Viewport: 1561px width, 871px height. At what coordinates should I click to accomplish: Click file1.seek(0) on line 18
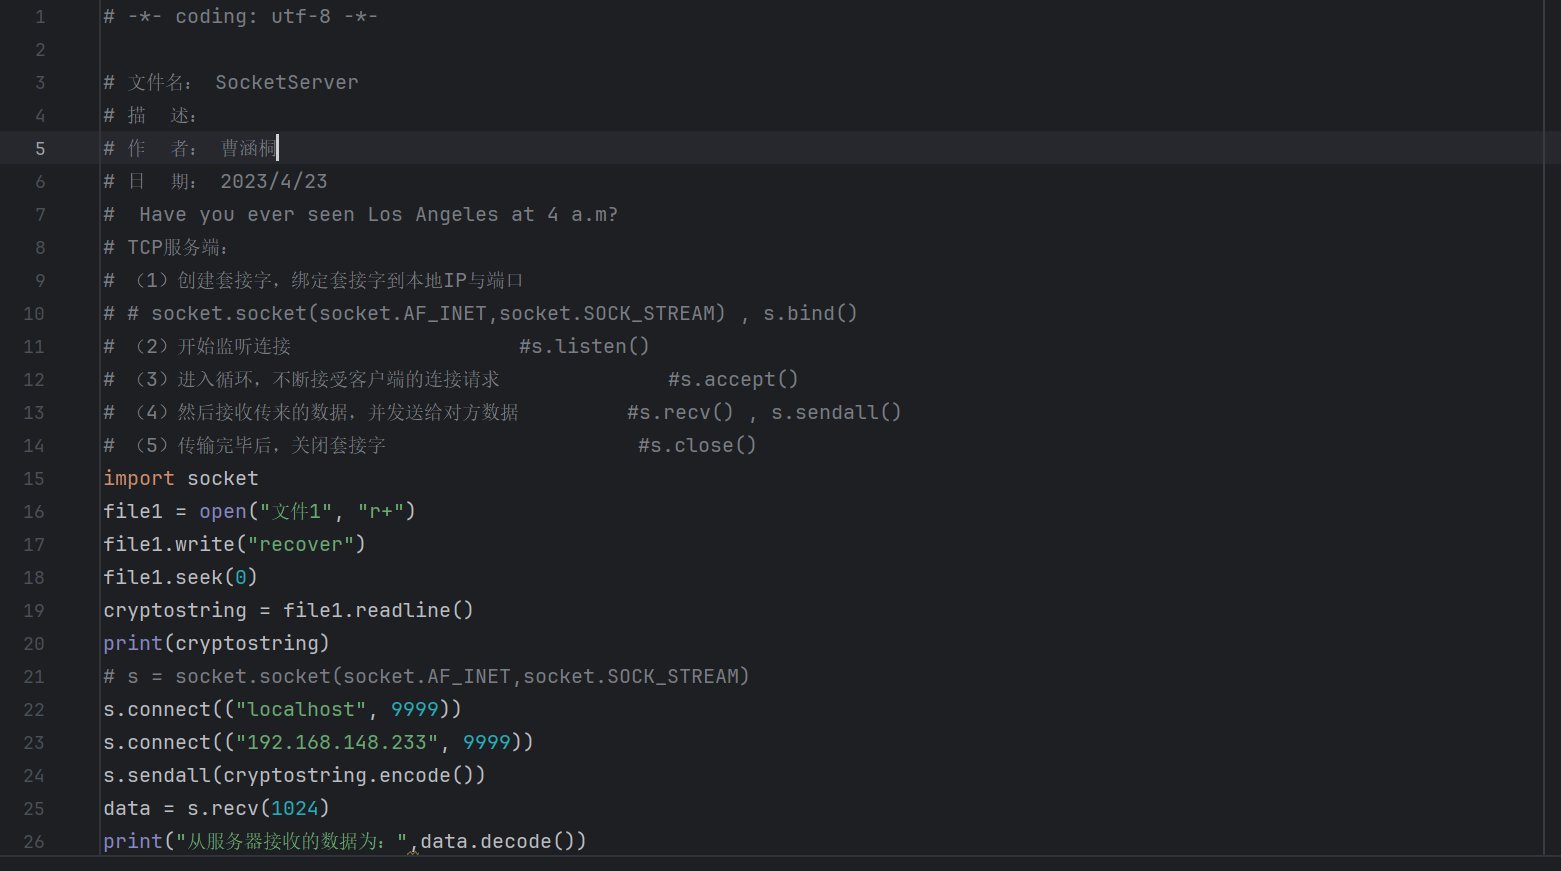click(180, 577)
